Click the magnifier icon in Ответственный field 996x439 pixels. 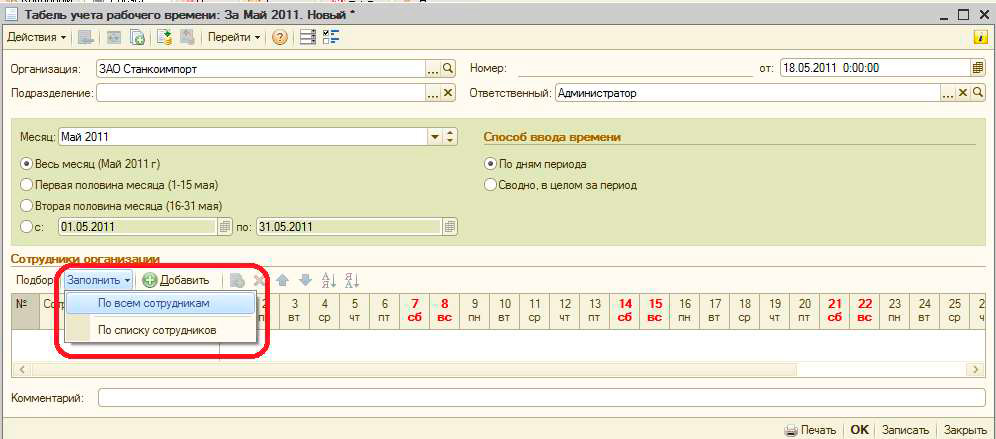pos(978,93)
